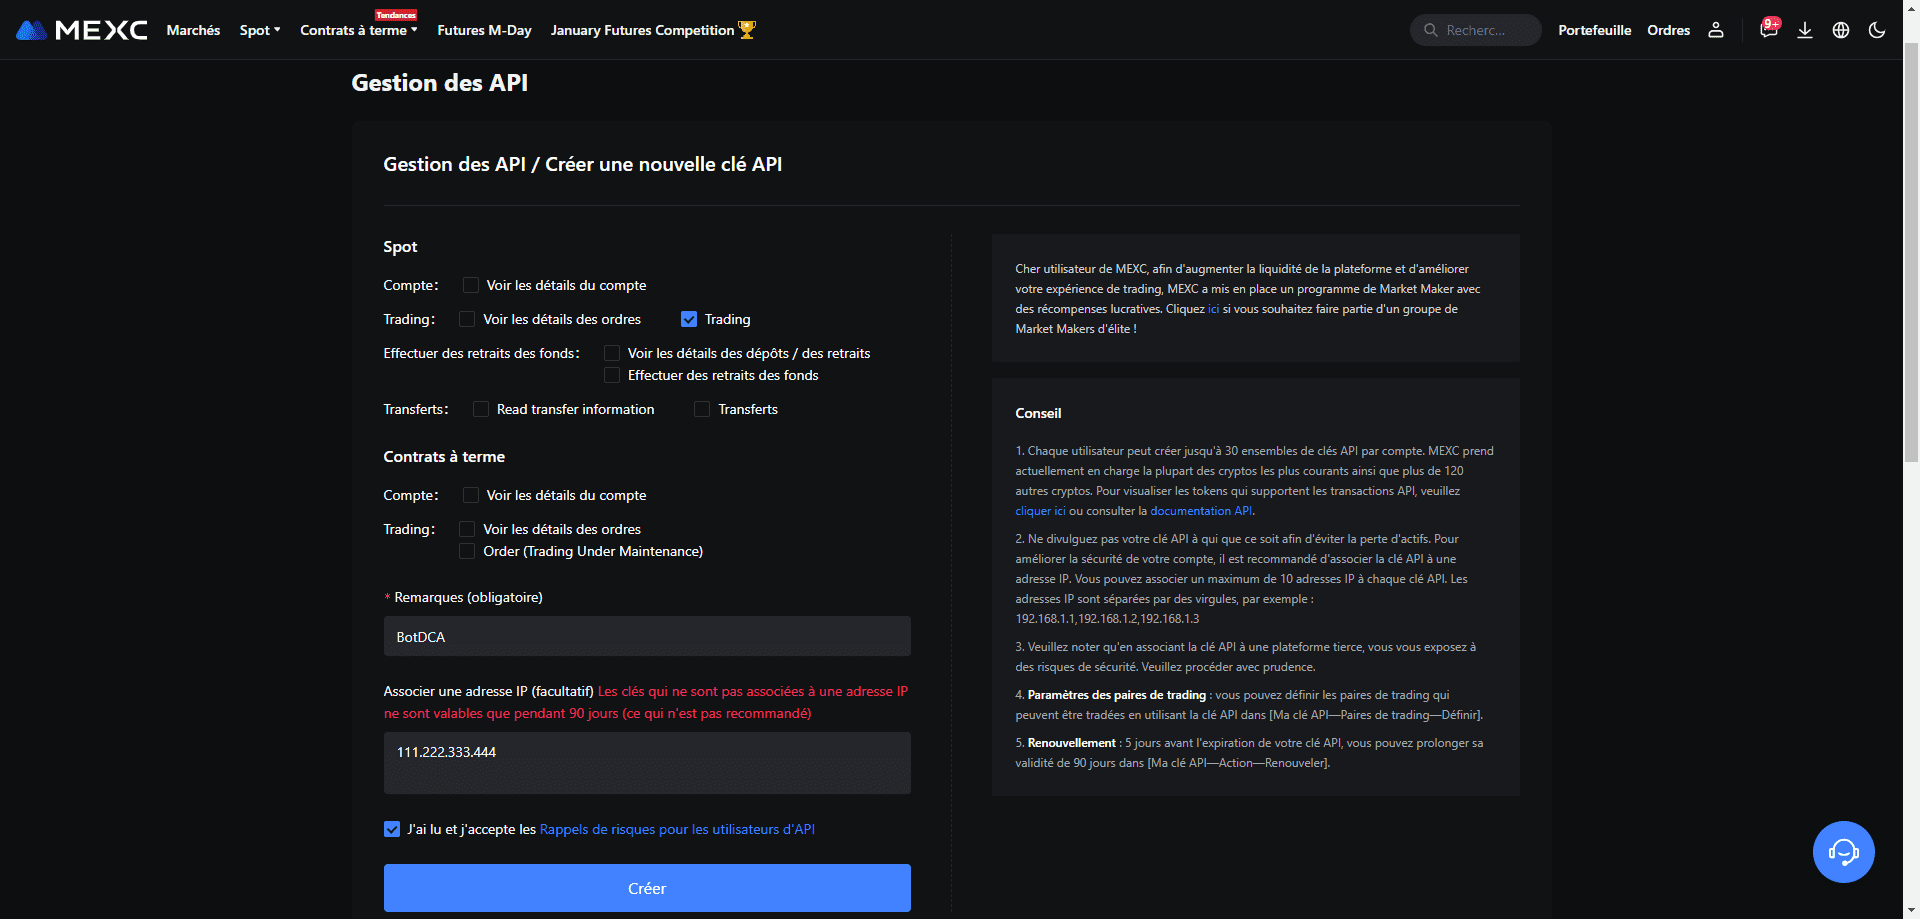Untick the API risk reminder agreement checkbox
The image size is (1920, 919).
[392, 829]
